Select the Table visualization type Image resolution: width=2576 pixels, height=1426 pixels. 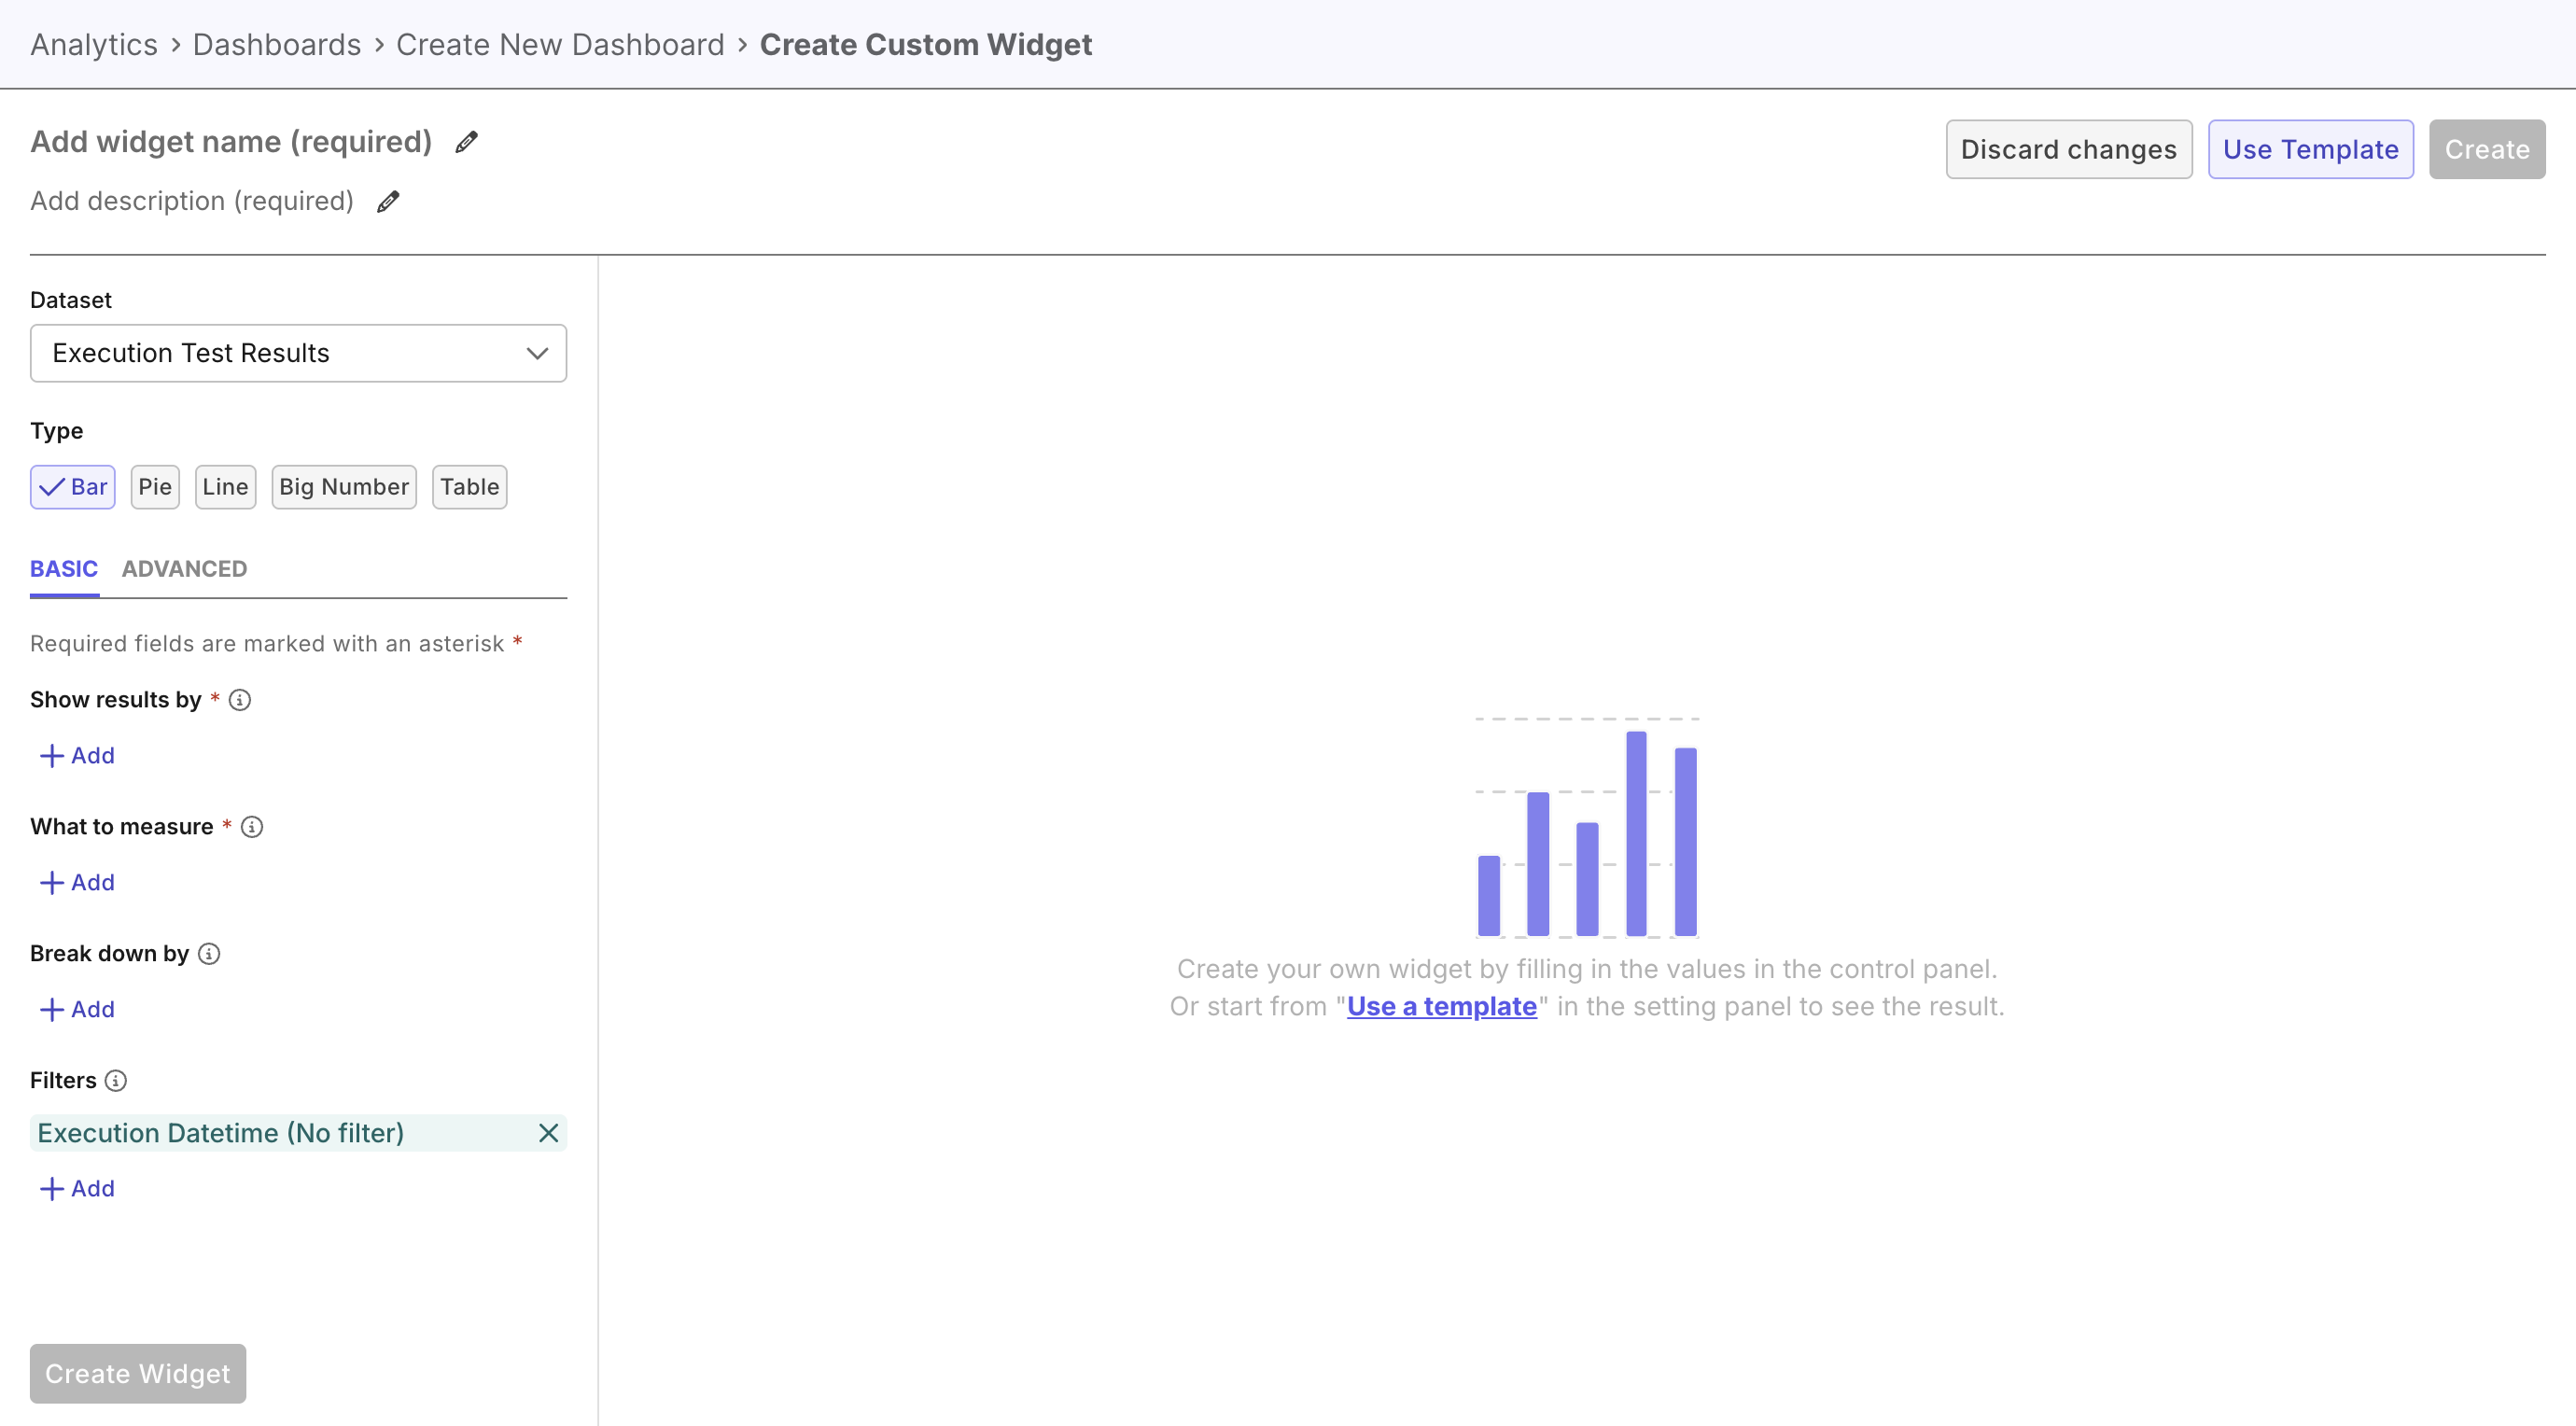pyautogui.click(x=469, y=487)
